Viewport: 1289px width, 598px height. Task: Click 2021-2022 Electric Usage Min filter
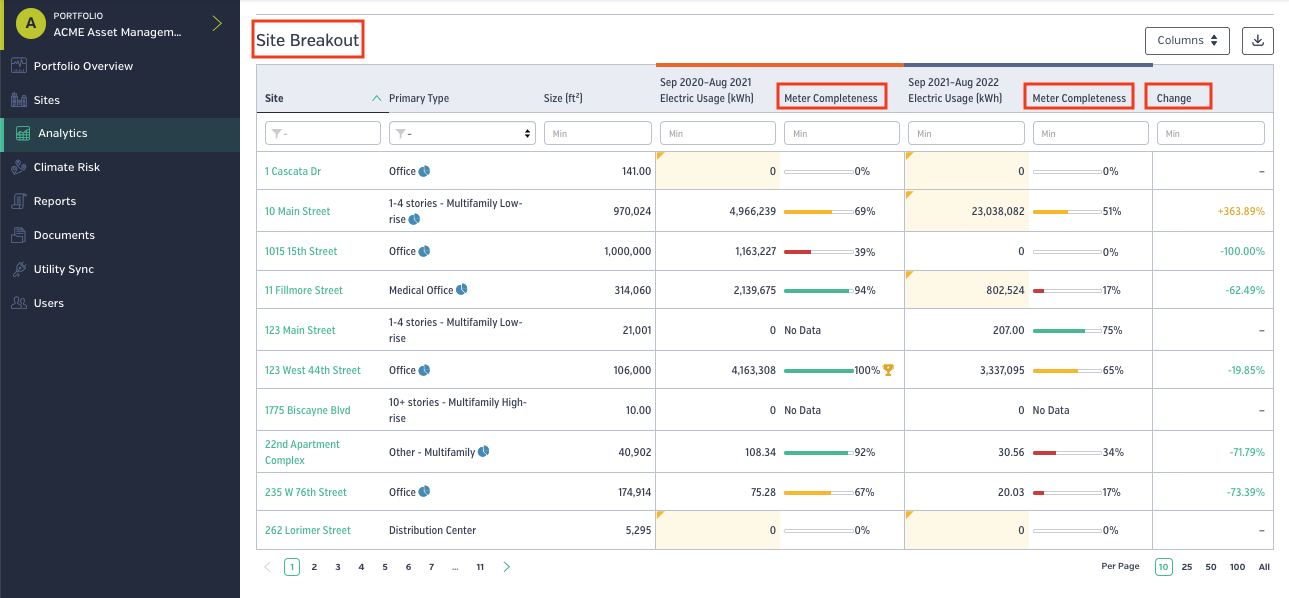click(x=966, y=133)
